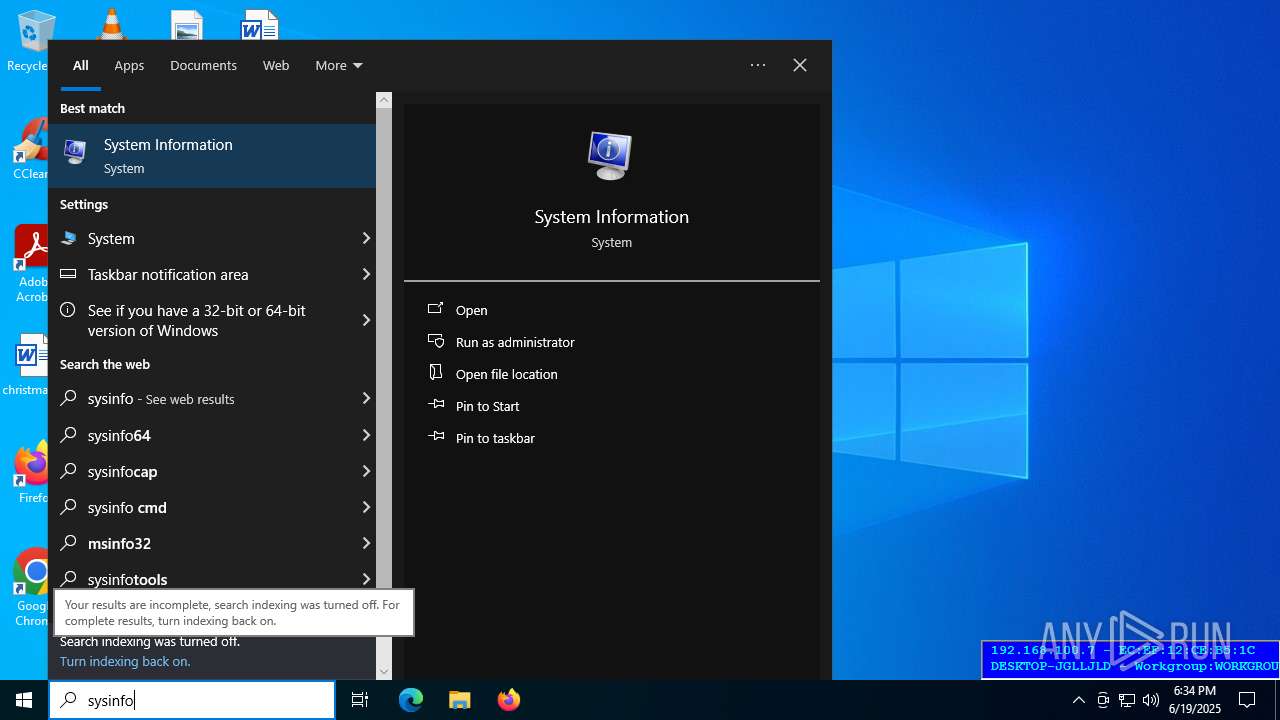Click the Taskbar notification area settings icon
This screenshot has width=1280, height=720.
(69, 274)
